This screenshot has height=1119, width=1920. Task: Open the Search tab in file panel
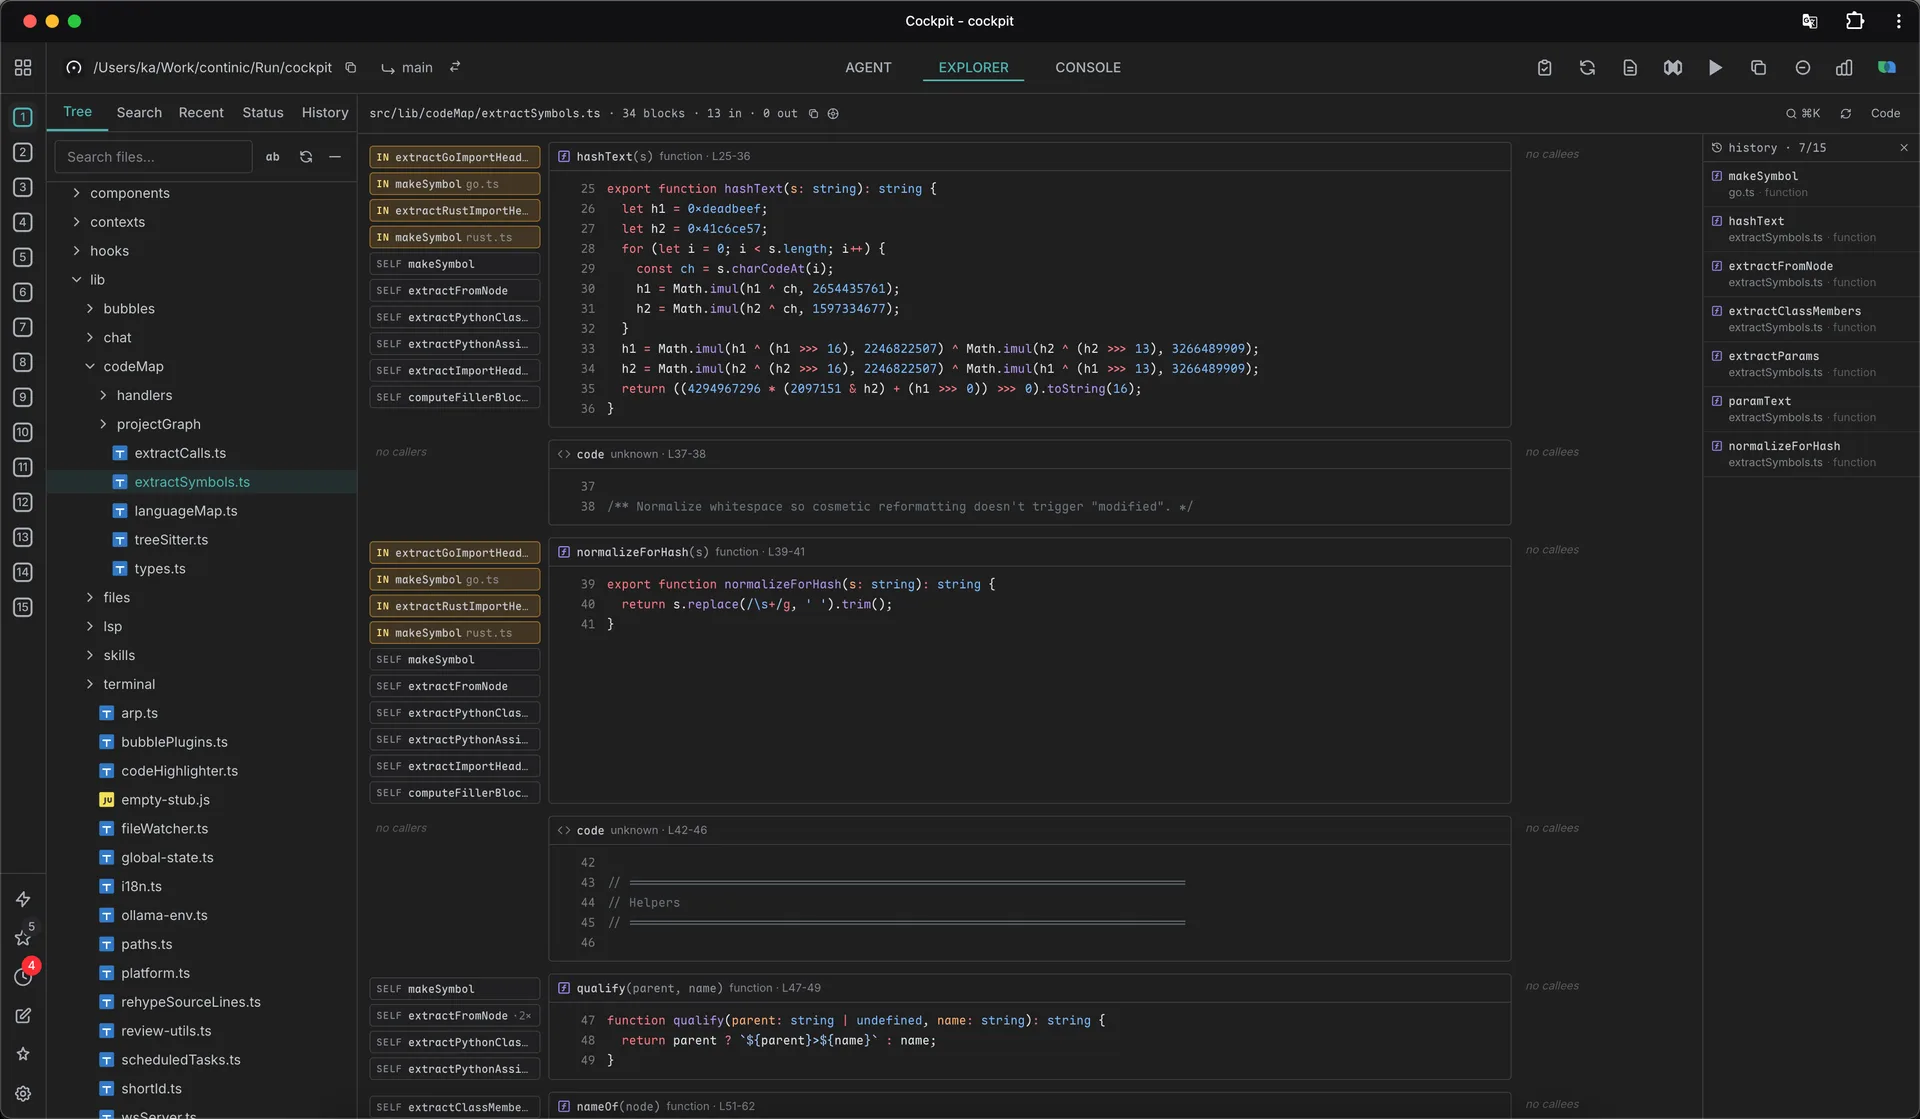click(x=139, y=113)
